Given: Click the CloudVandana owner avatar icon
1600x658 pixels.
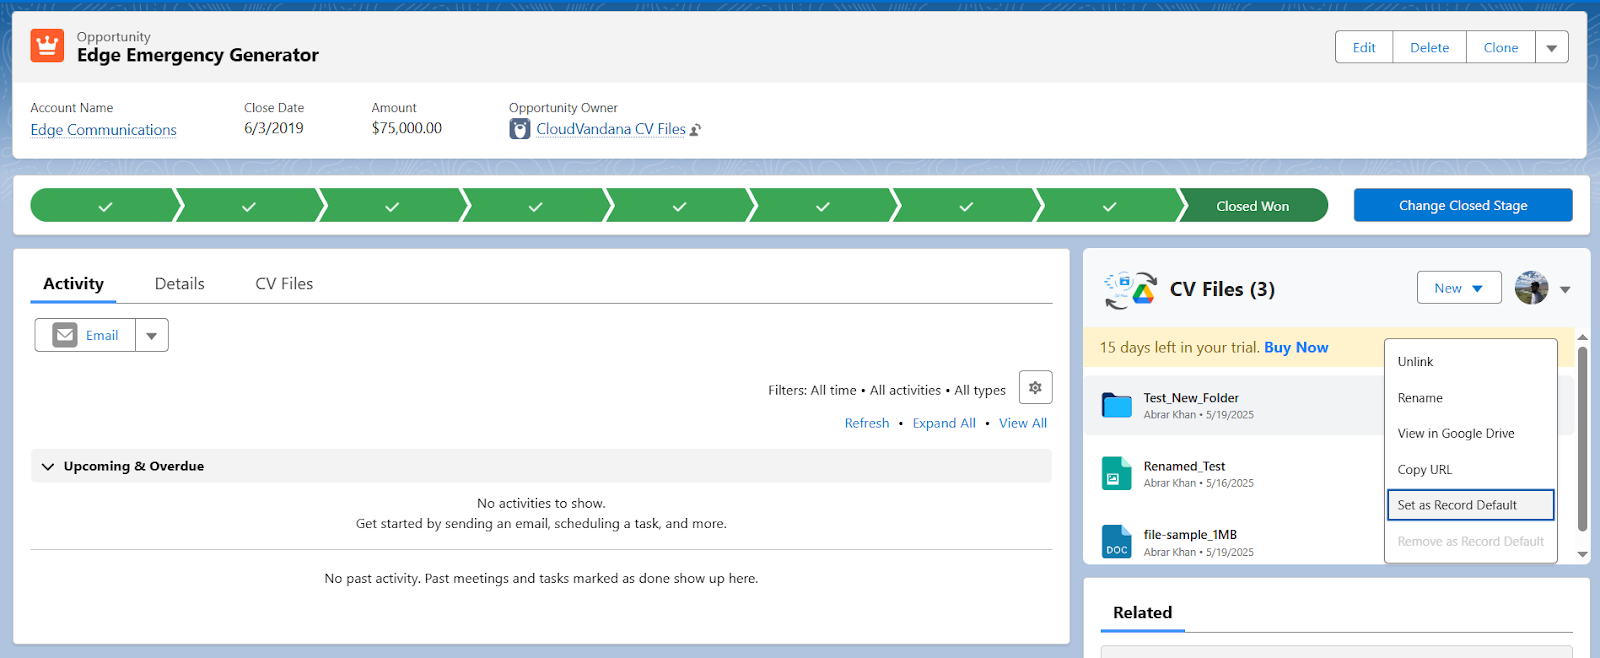Looking at the screenshot, I should [x=520, y=129].
